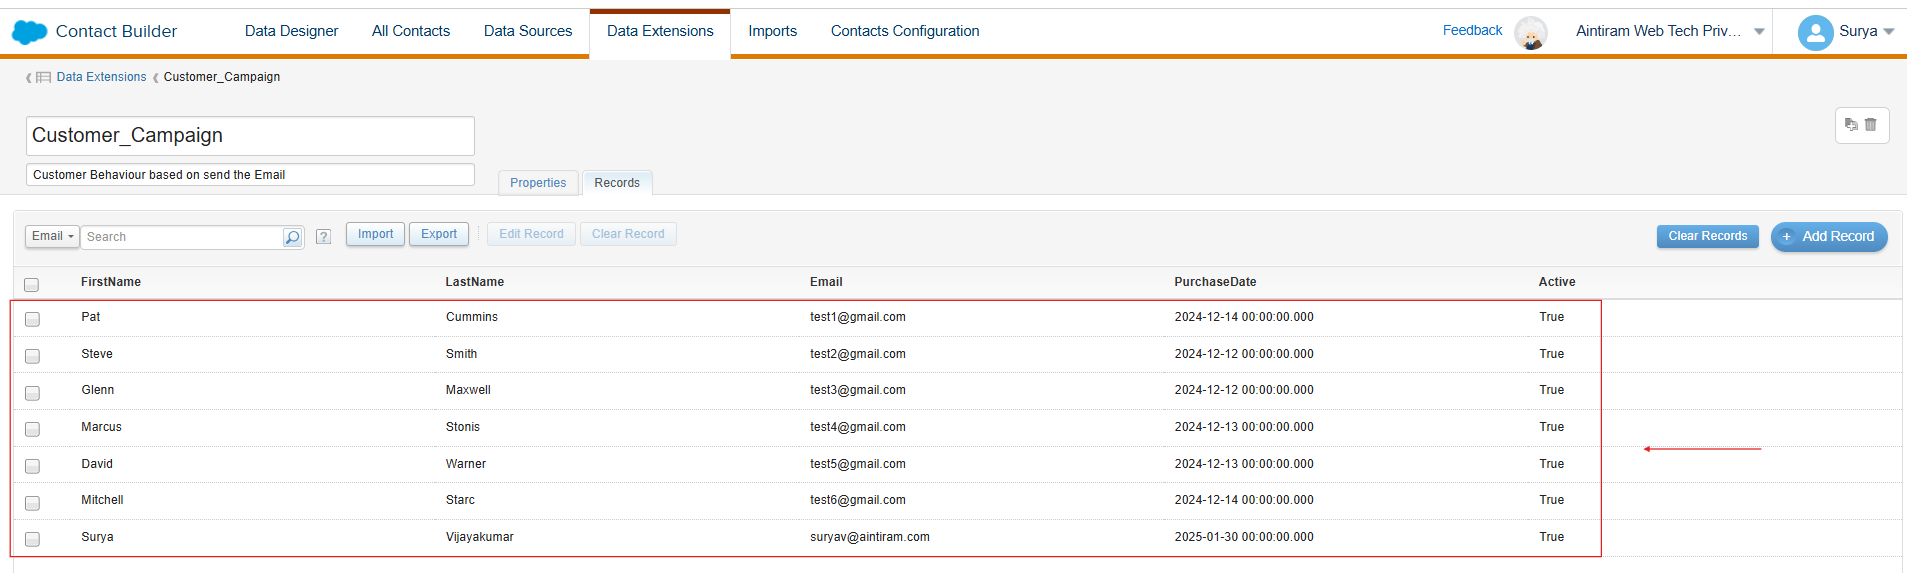
Task: Expand the Aintiram Web Tech account dropdown
Action: (x=1759, y=32)
